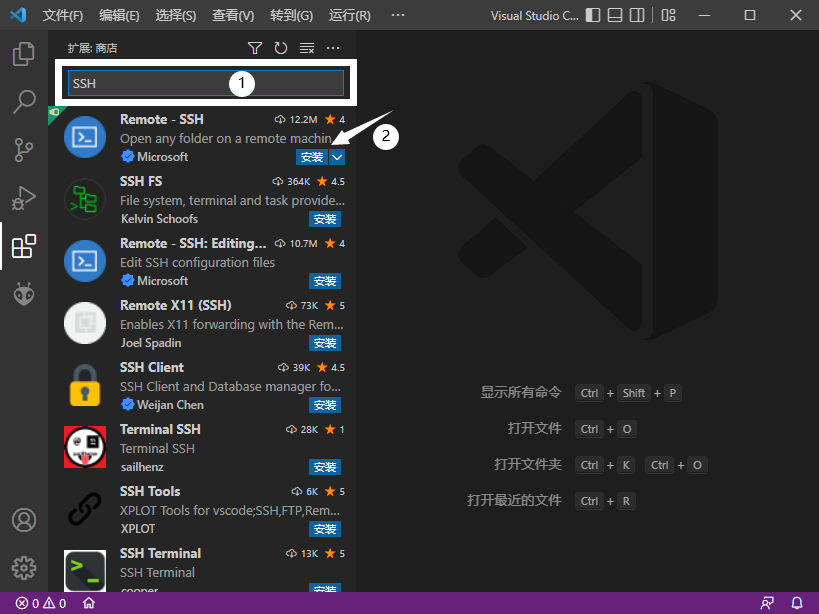Select the SSH FS extension title
Viewport: 819px width, 614px height.
click(141, 182)
